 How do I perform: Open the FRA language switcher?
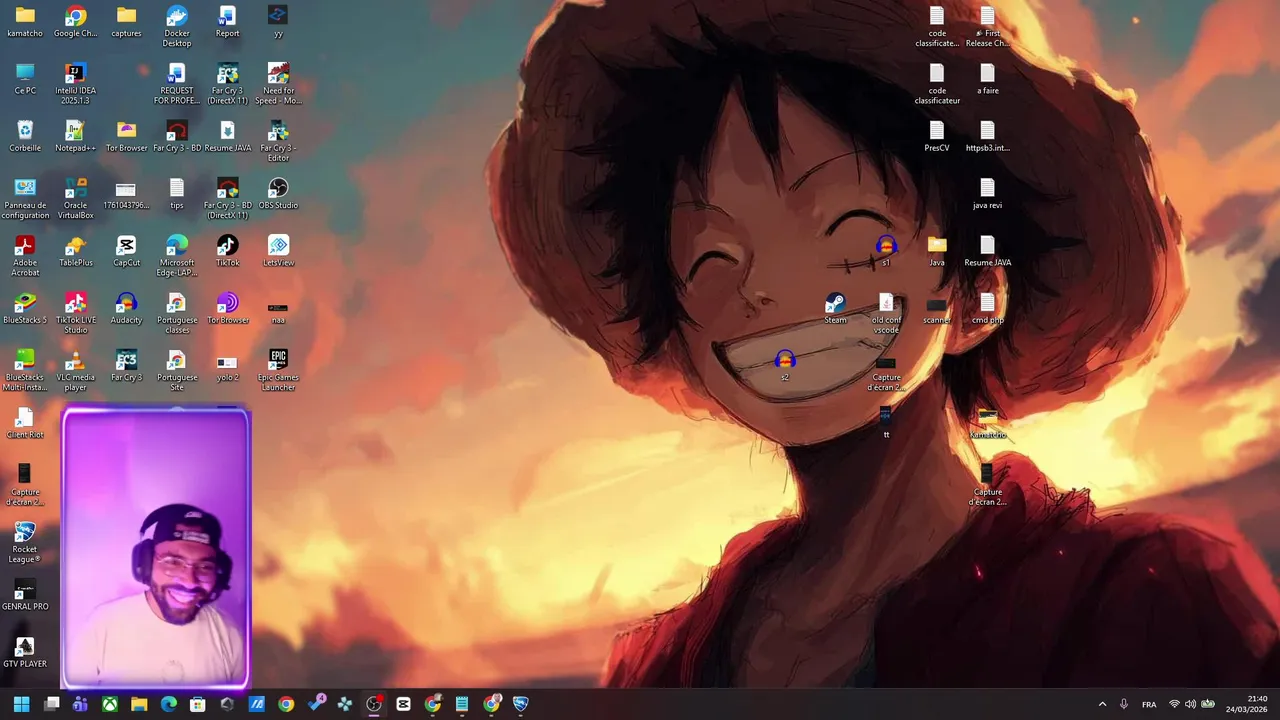pyautogui.click(x=1149, y=704)
